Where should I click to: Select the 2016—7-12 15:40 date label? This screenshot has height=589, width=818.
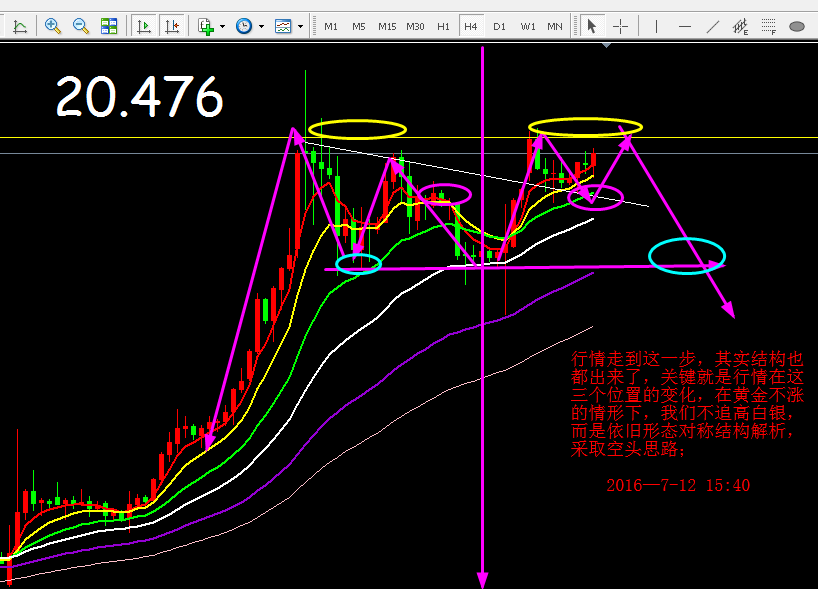pos(678,485)
